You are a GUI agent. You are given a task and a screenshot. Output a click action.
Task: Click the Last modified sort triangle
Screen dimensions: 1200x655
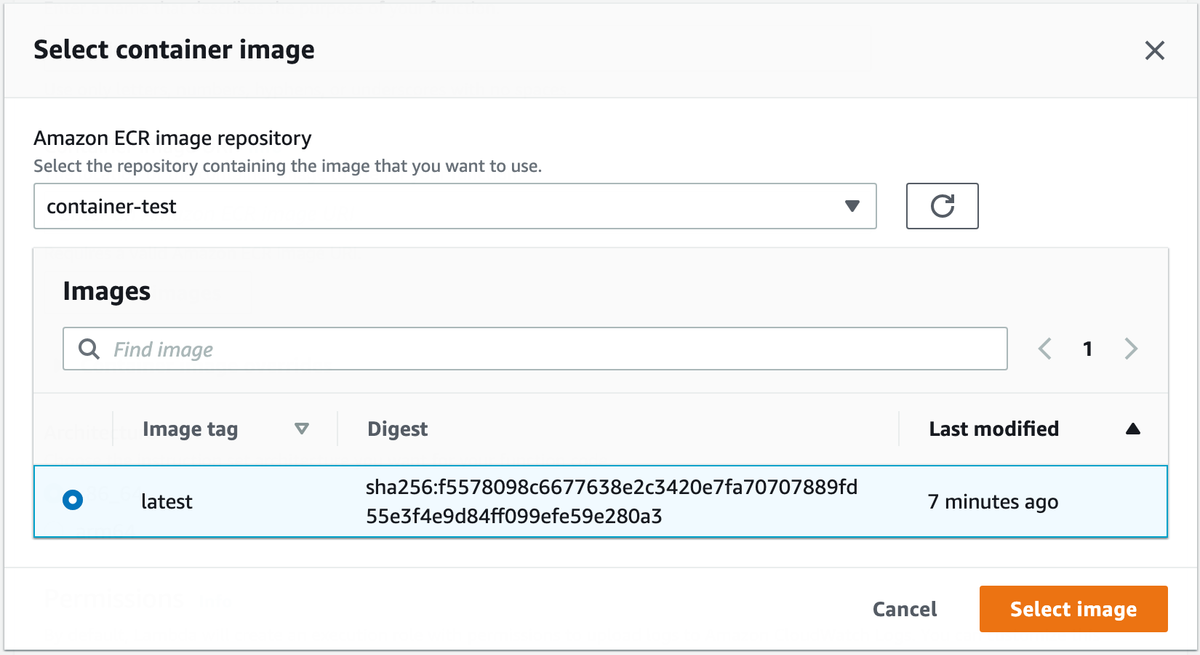pos(1133,428)
